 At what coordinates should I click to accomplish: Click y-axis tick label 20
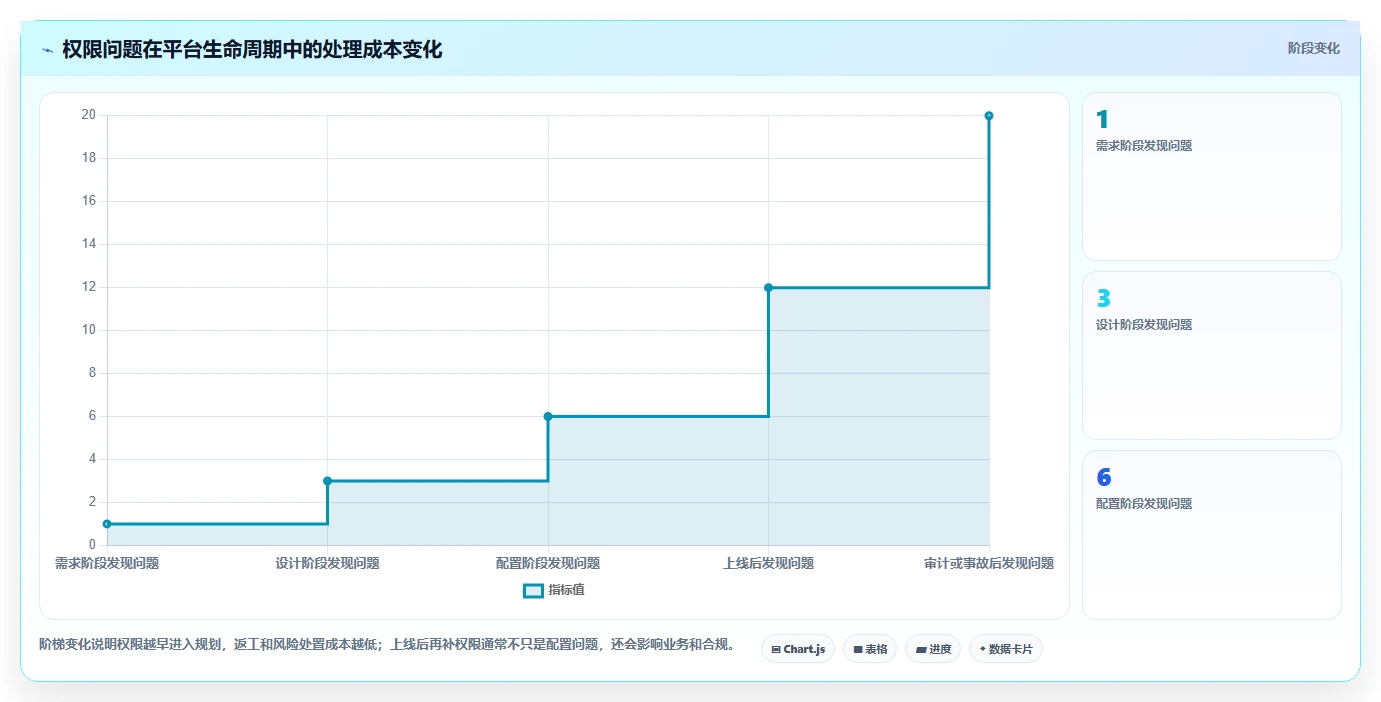(88, 115)
